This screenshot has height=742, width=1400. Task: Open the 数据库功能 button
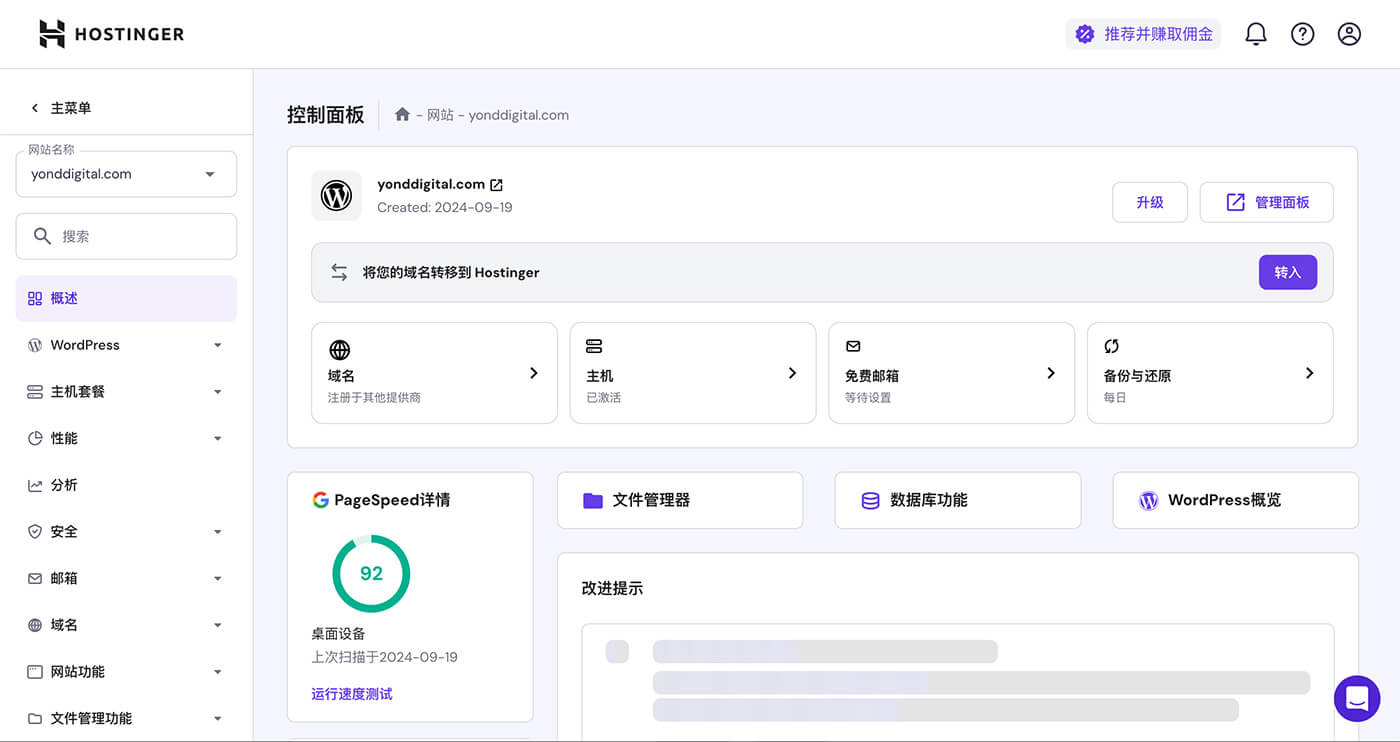click(958, 500)
